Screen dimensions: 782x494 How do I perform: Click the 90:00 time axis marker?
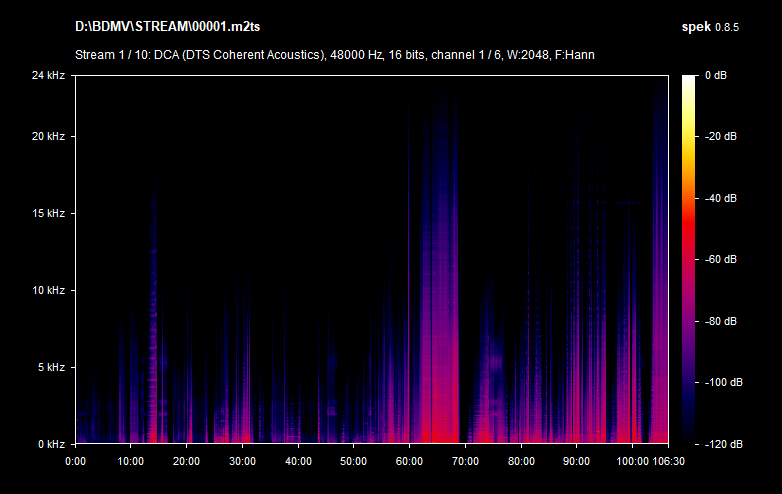[575, 462]
